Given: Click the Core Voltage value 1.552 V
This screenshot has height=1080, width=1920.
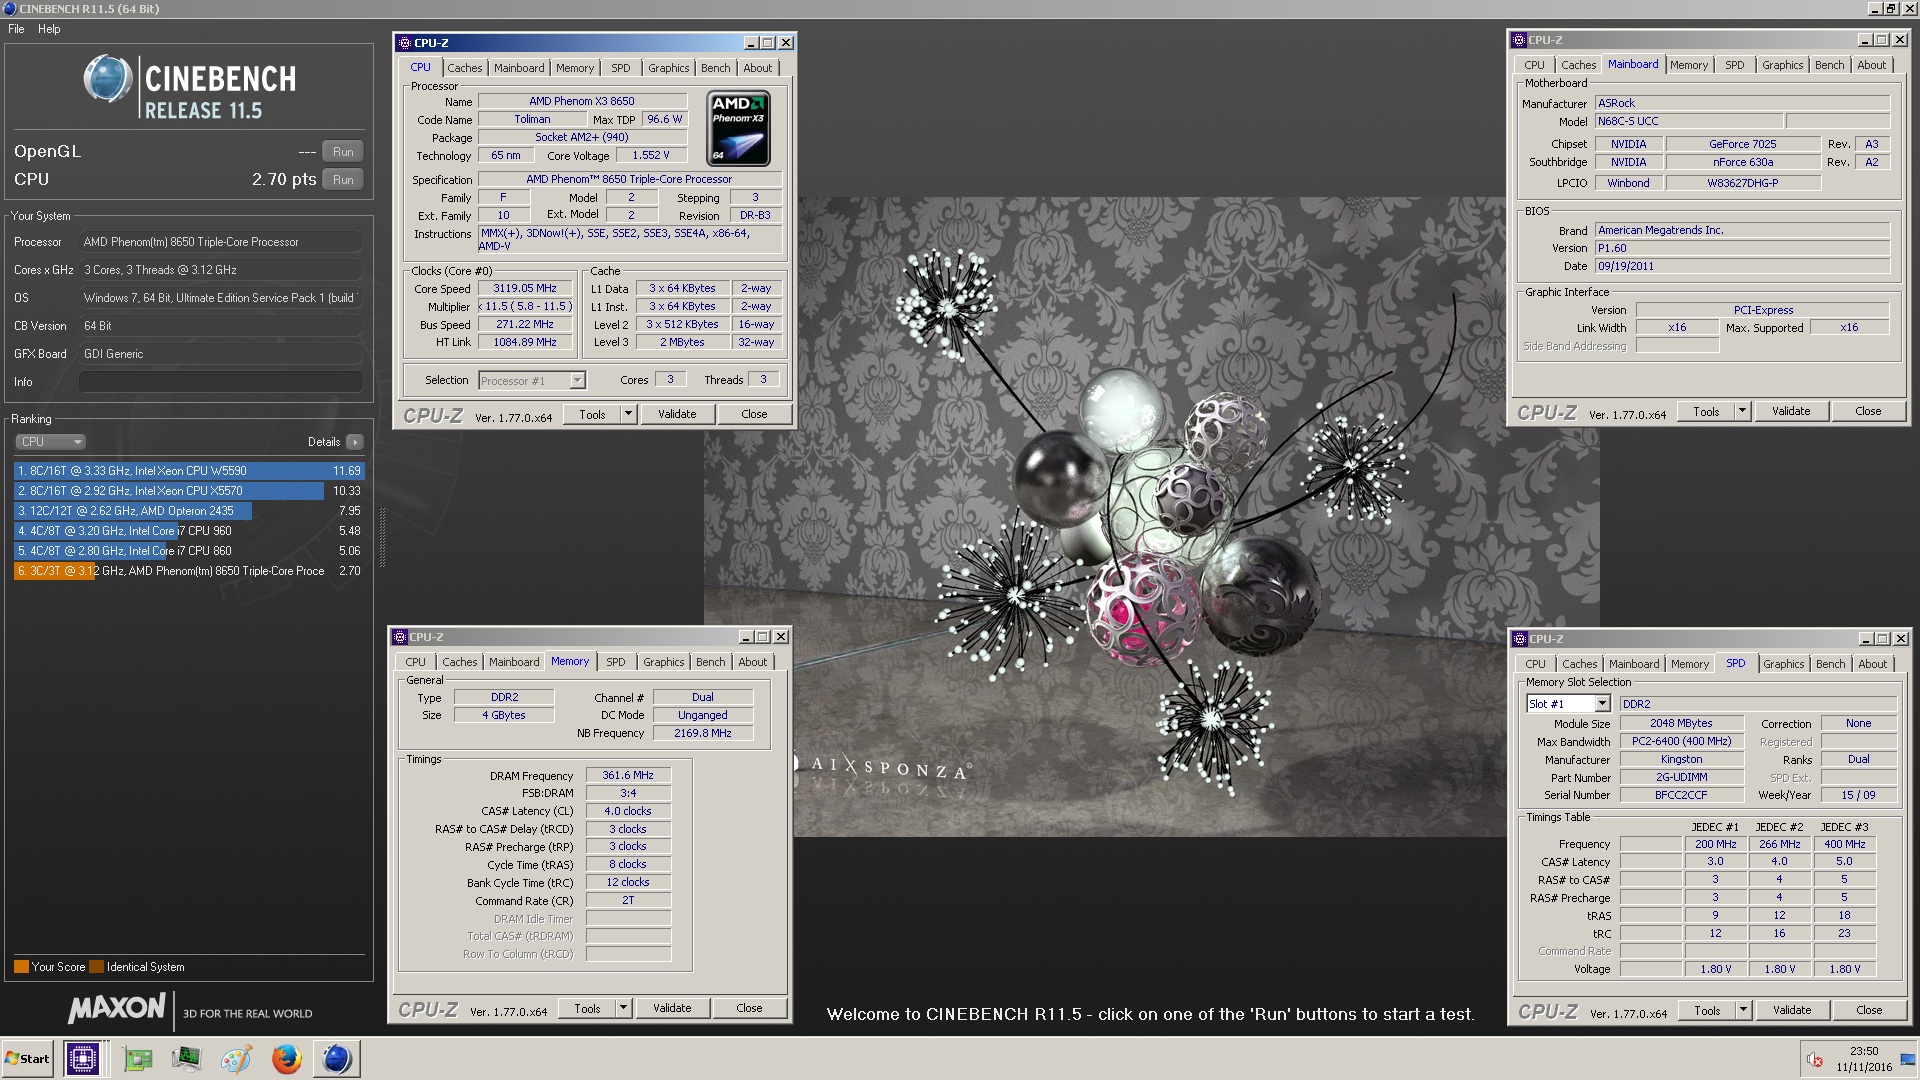Looking at the screenshot, I should click(x=651, y=155).
